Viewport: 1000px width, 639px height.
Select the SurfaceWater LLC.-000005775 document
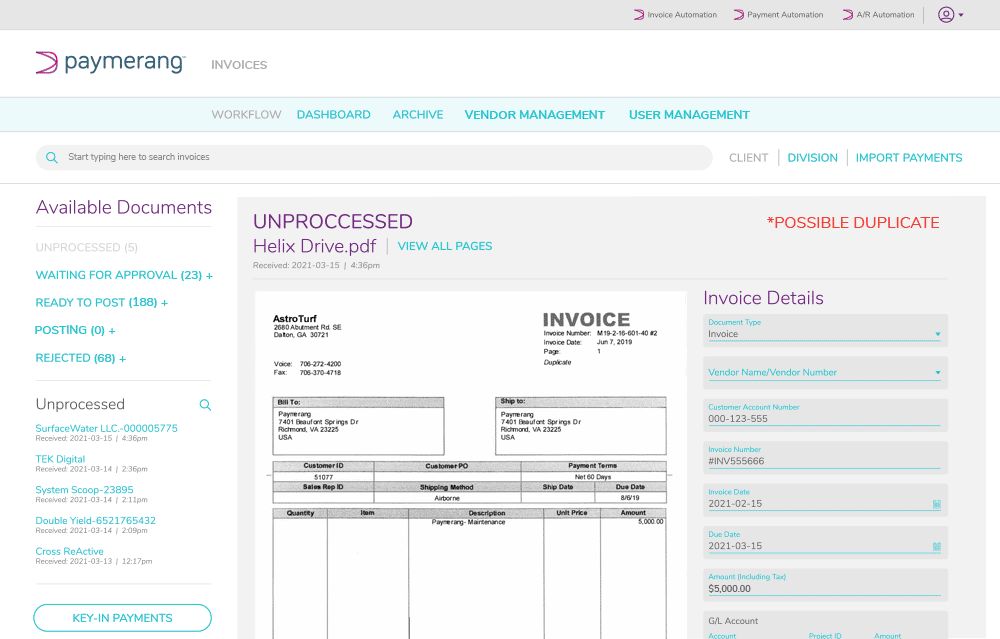tap(106, 428)
